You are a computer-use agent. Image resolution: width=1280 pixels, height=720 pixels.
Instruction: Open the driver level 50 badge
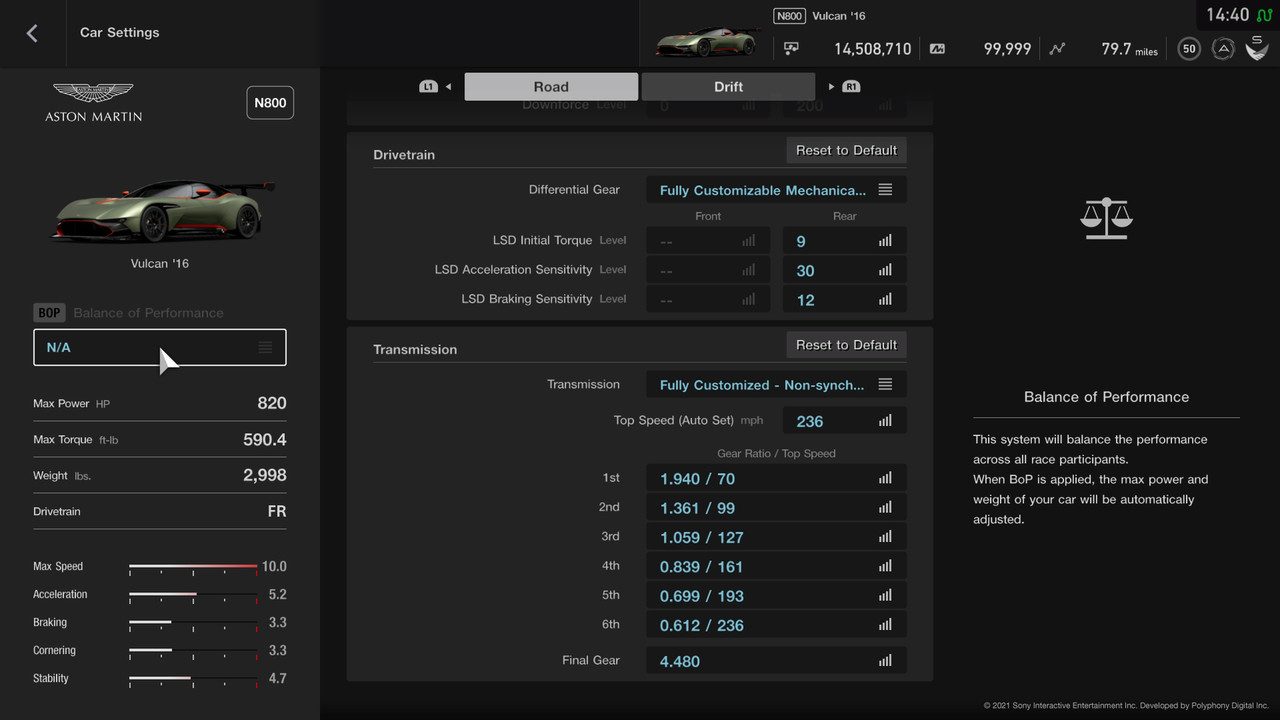pyautogui.click(x=1189, y=48)
